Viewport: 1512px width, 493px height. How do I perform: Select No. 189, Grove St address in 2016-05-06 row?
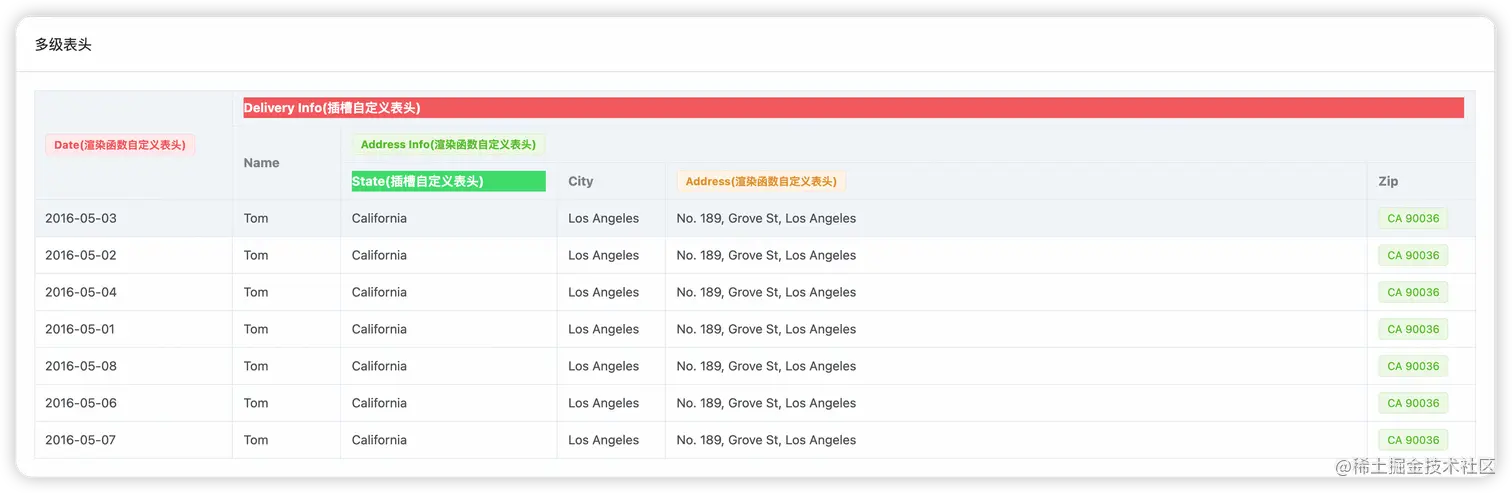click(x=766, y=403)
